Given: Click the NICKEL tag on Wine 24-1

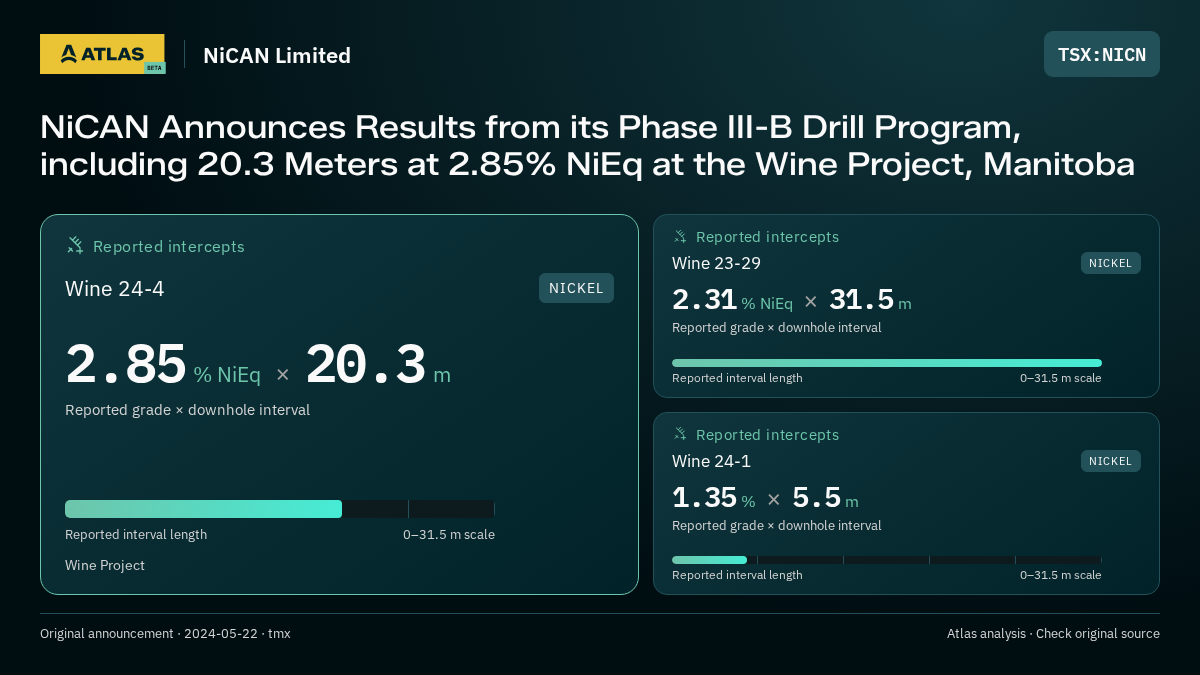Looking at the screenshot, I should (x=1110, y=461).
